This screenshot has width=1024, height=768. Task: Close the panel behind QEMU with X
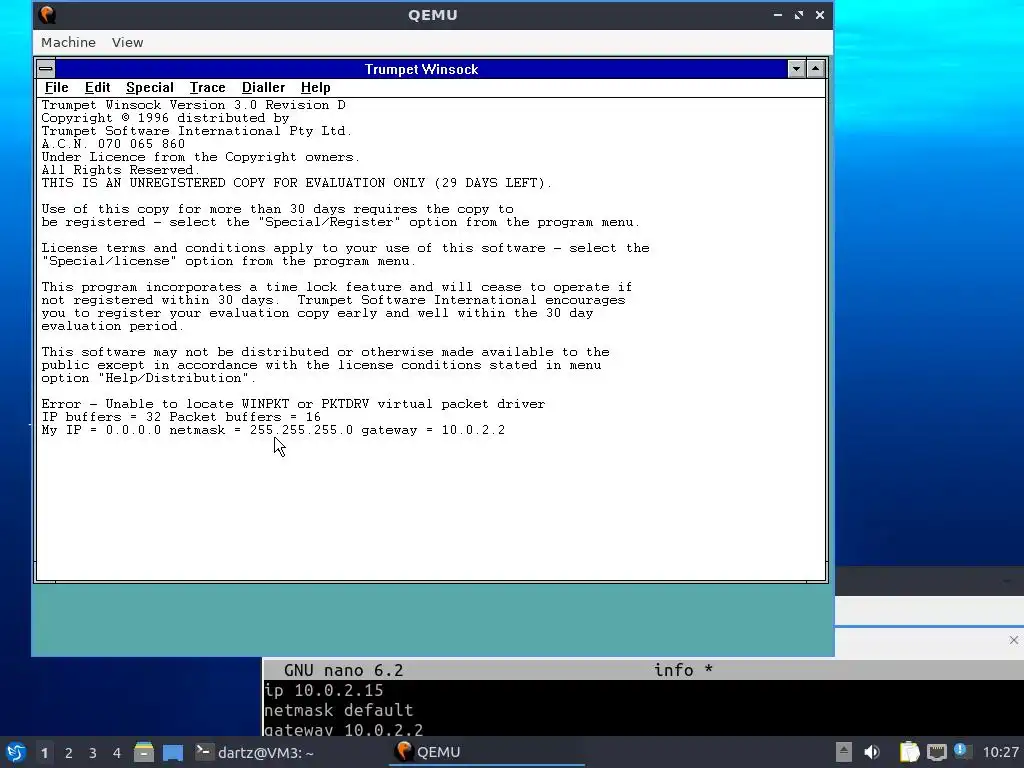[x=1014, y=640]
